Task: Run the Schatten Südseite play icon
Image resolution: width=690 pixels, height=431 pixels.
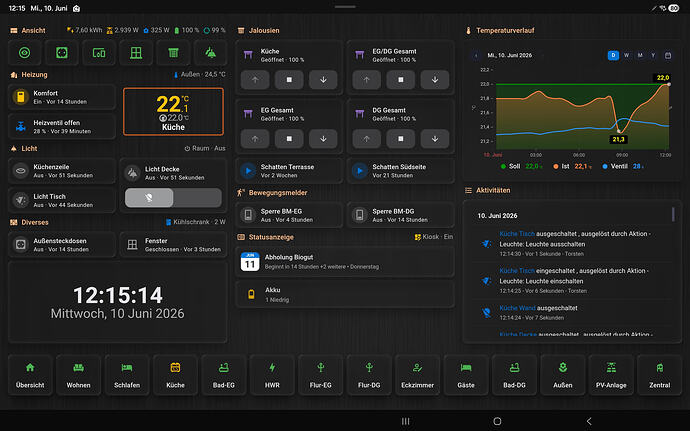Action: (x=360, y=170)
